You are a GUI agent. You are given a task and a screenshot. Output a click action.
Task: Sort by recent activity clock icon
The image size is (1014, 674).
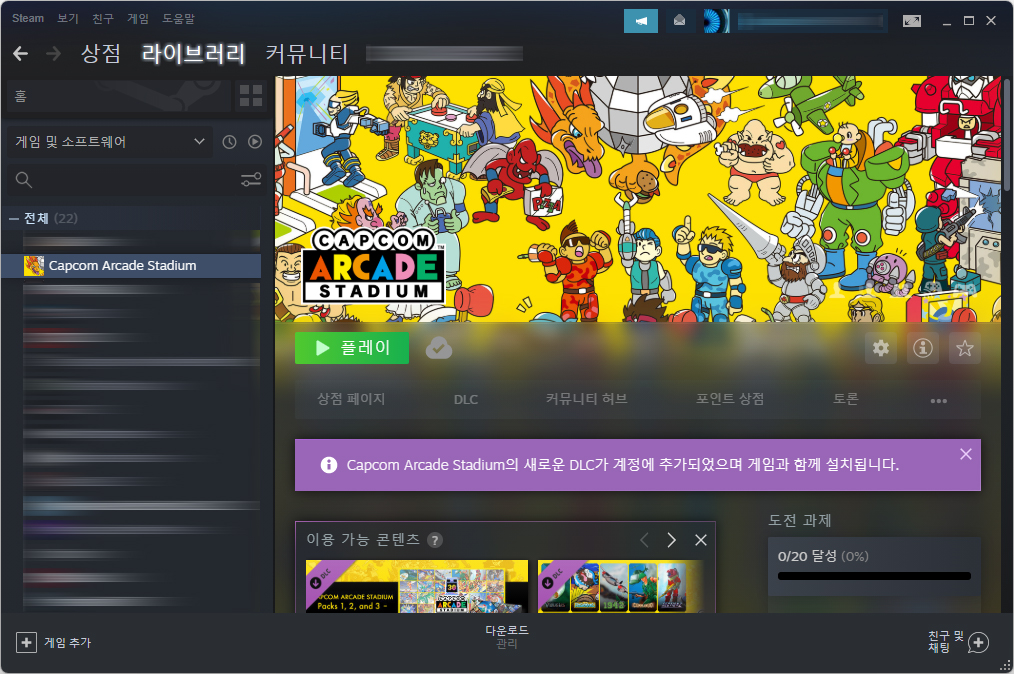pyautogui.click(x=229, y=142)
